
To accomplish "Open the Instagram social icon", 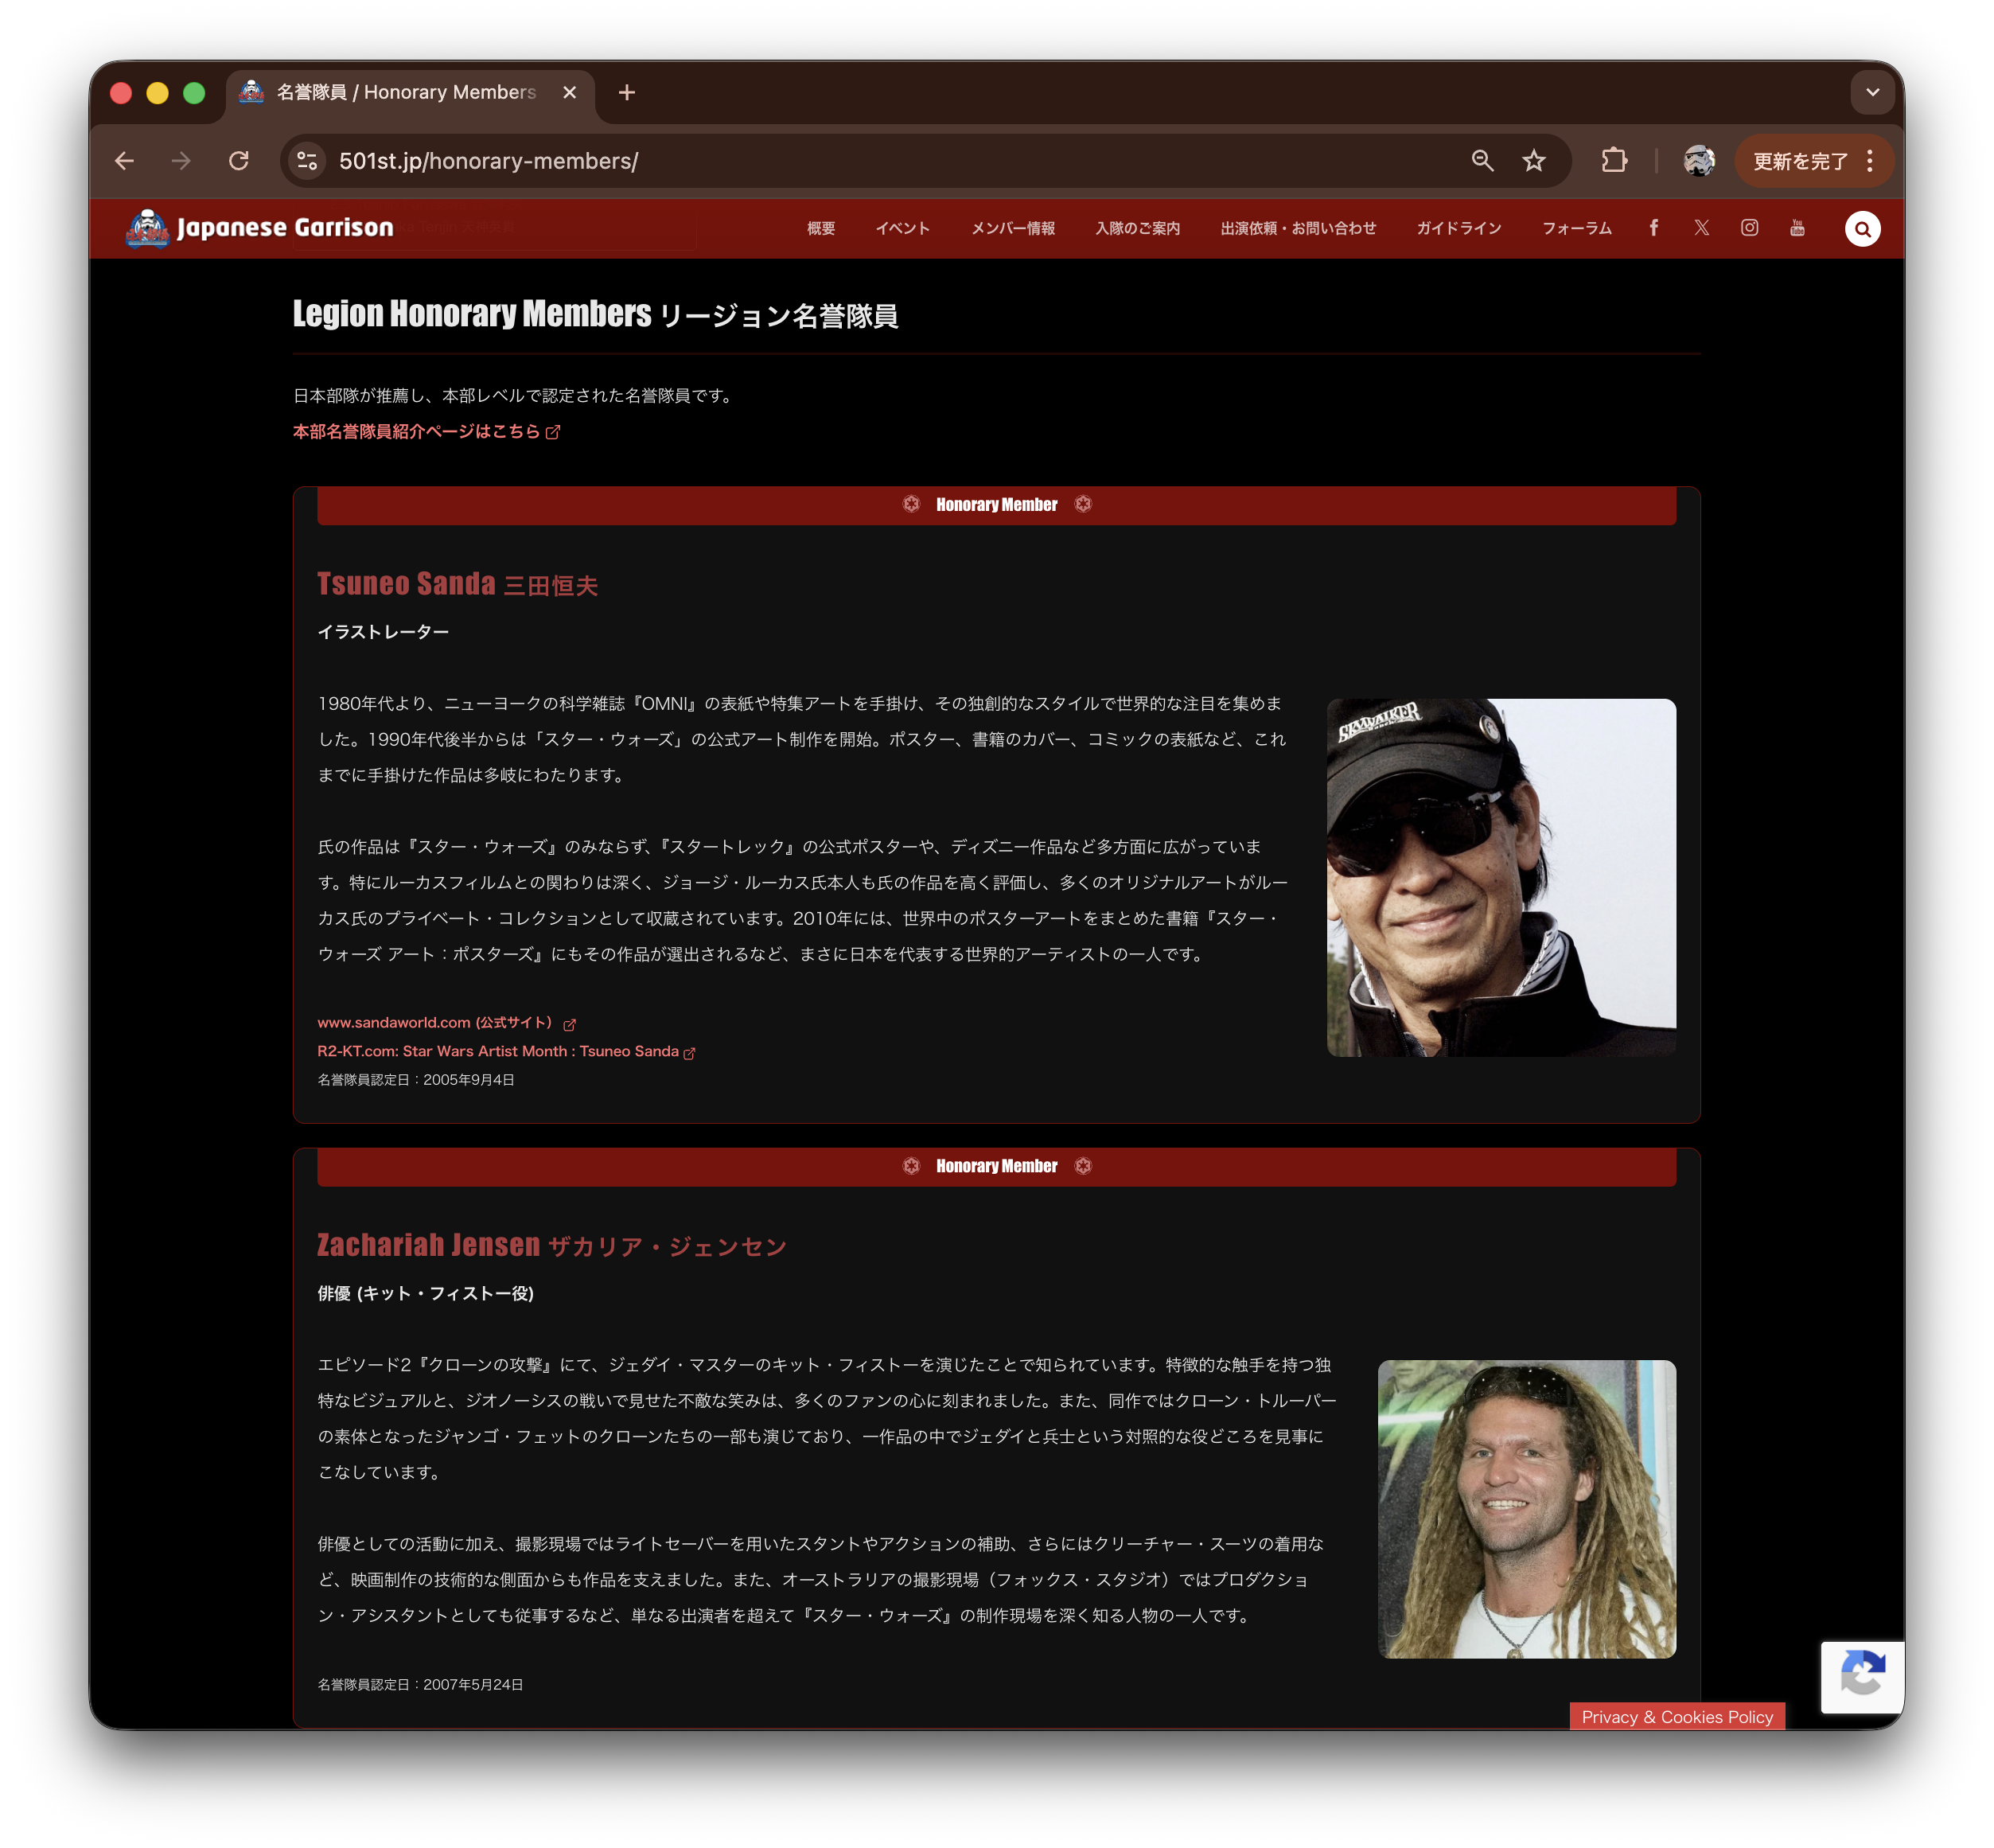I will [1749, 228].
